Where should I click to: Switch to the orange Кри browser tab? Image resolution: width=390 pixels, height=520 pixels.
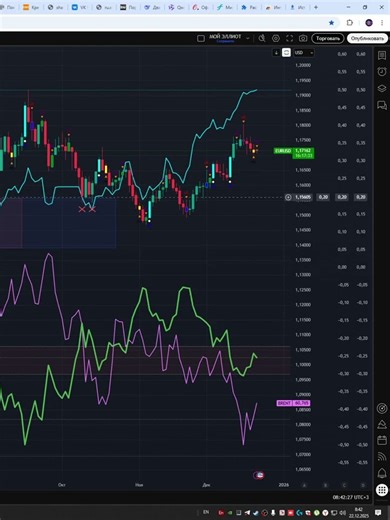click(x=31, y=7)
